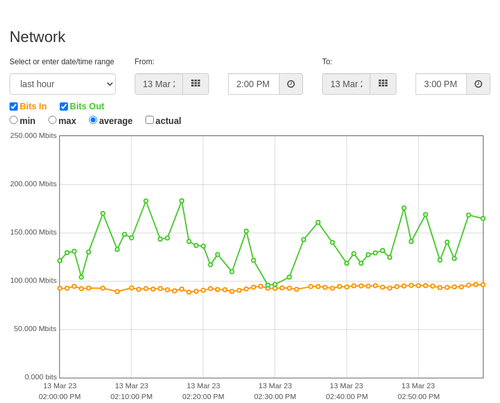Screen dimensions: 500x403
Task: Click the To time field showing 3:00 PM
Action: pyautogui.click(x=441, y=84)
